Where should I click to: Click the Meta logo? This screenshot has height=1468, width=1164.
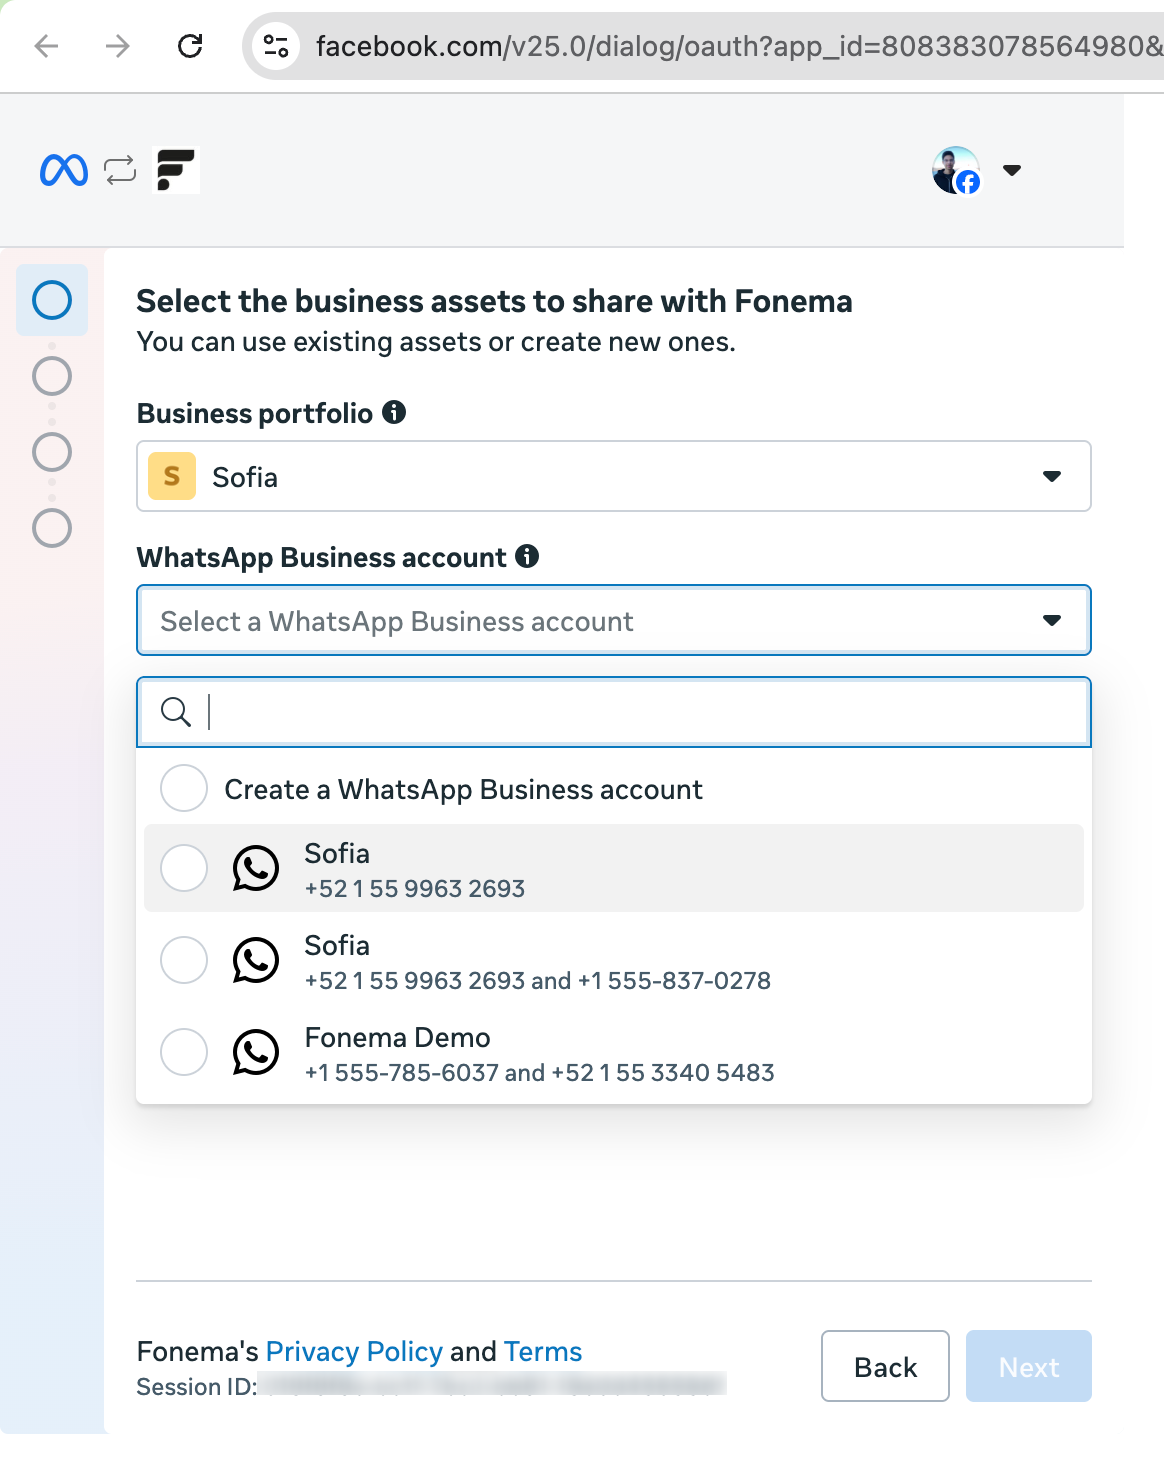click(x=64, y=170)
